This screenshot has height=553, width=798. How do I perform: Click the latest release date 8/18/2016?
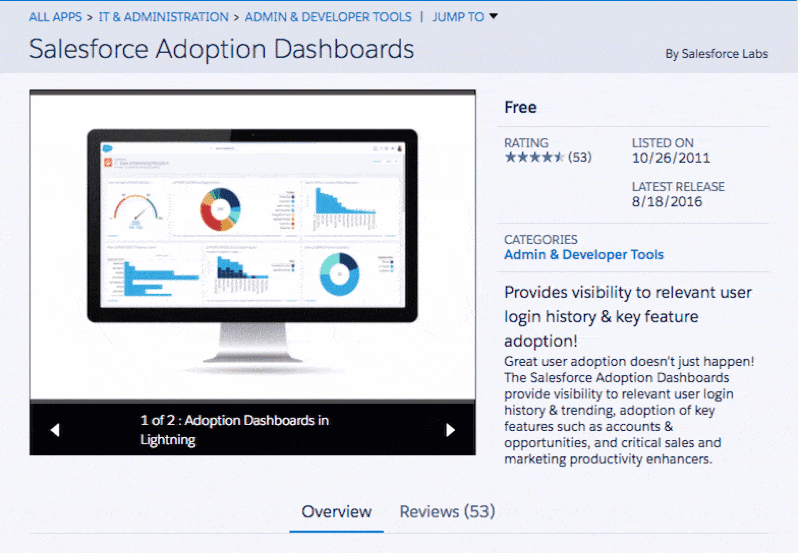(x=667, y=201)
